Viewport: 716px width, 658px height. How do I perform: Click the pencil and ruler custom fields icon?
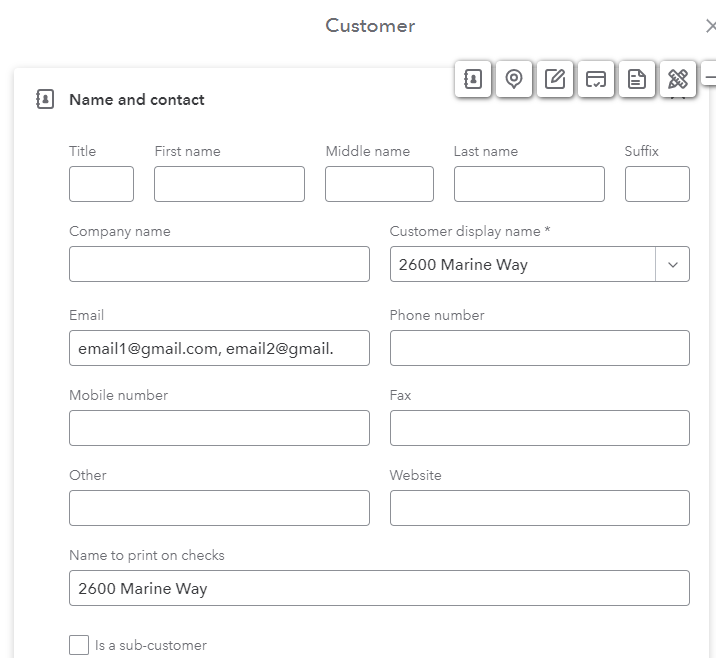[677, 79]
